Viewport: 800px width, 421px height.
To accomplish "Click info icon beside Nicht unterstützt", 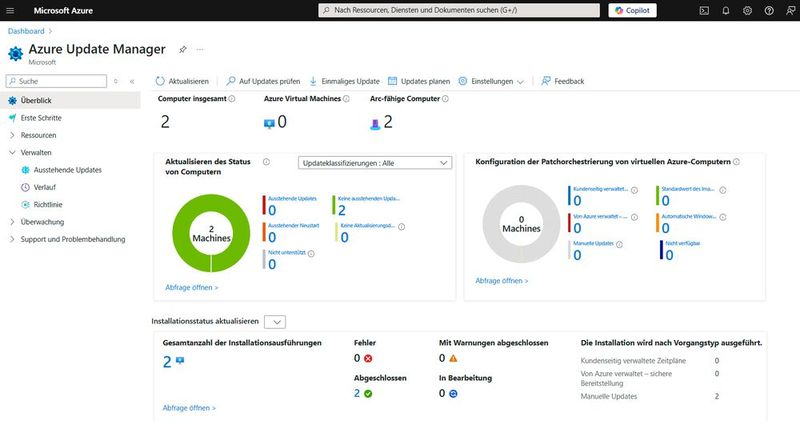I will point(311,253).
